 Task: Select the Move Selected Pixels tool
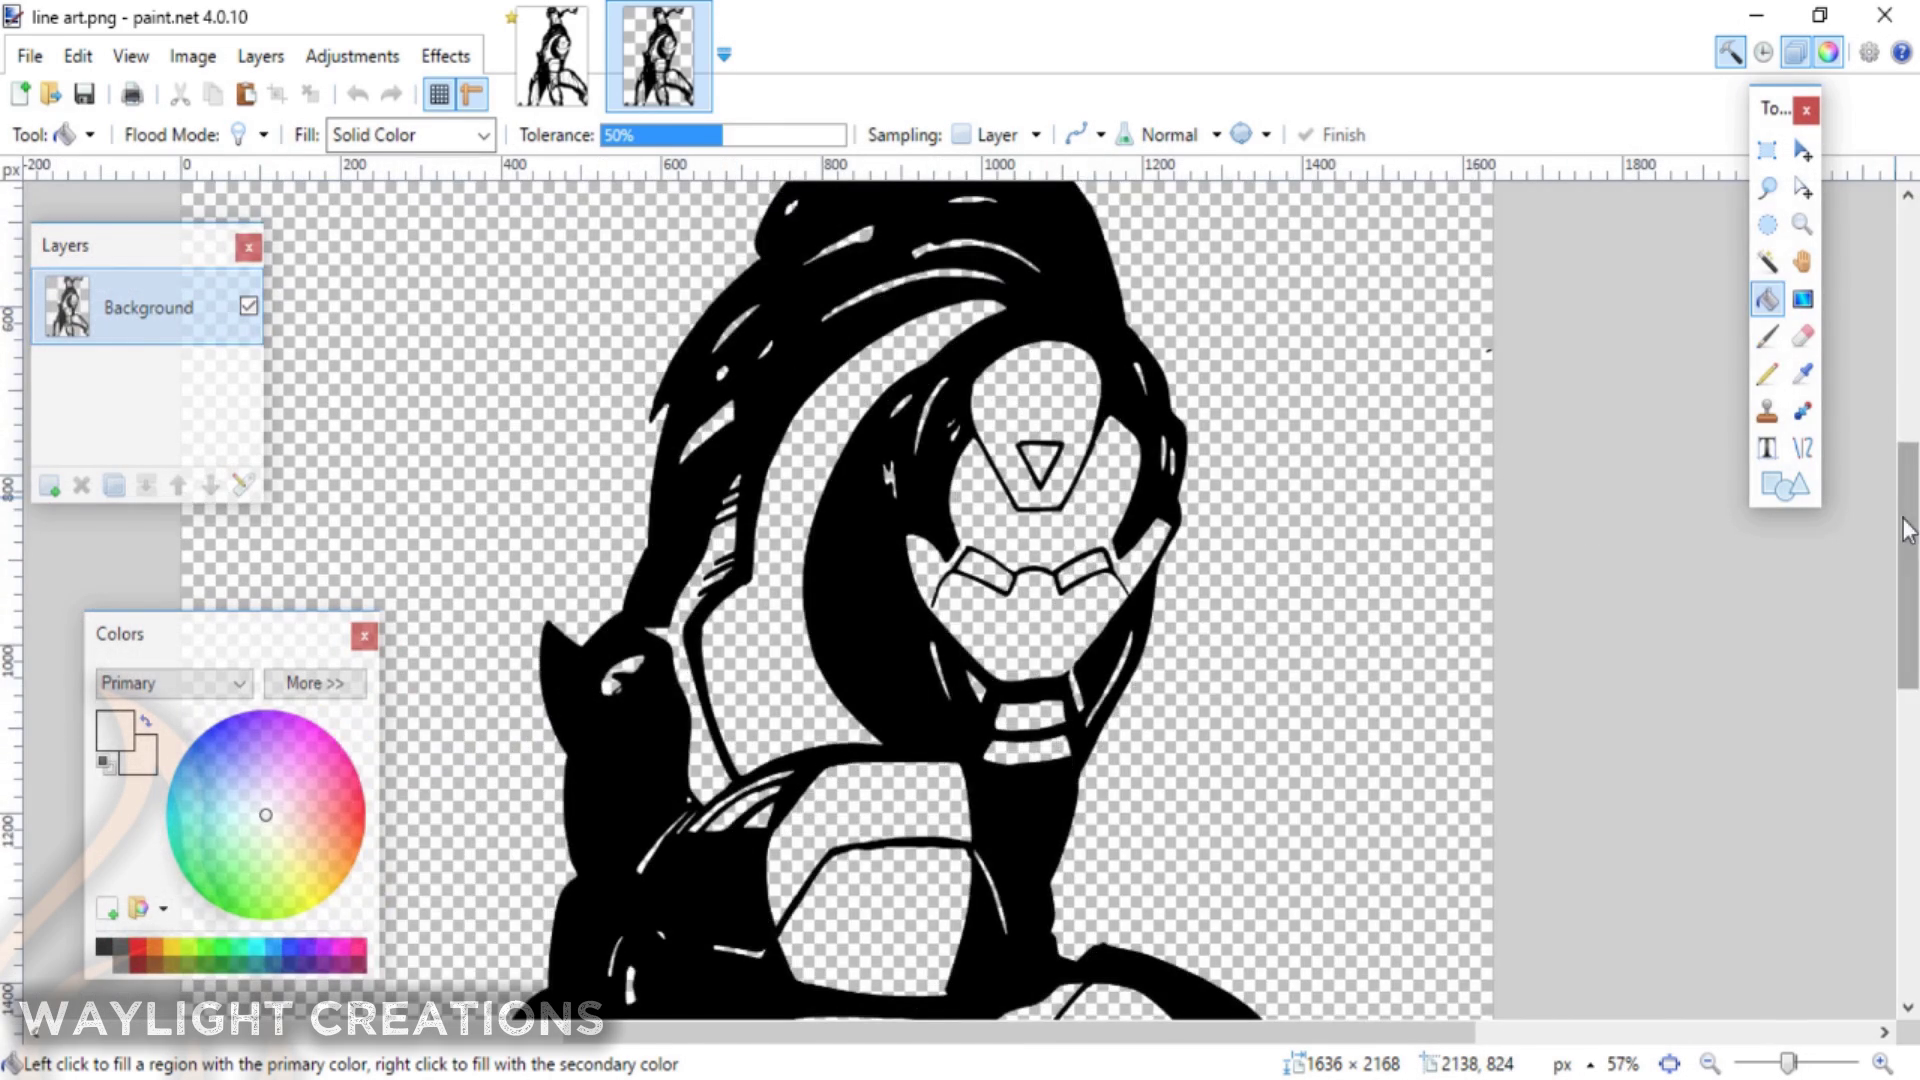(x=1802, y=150)
